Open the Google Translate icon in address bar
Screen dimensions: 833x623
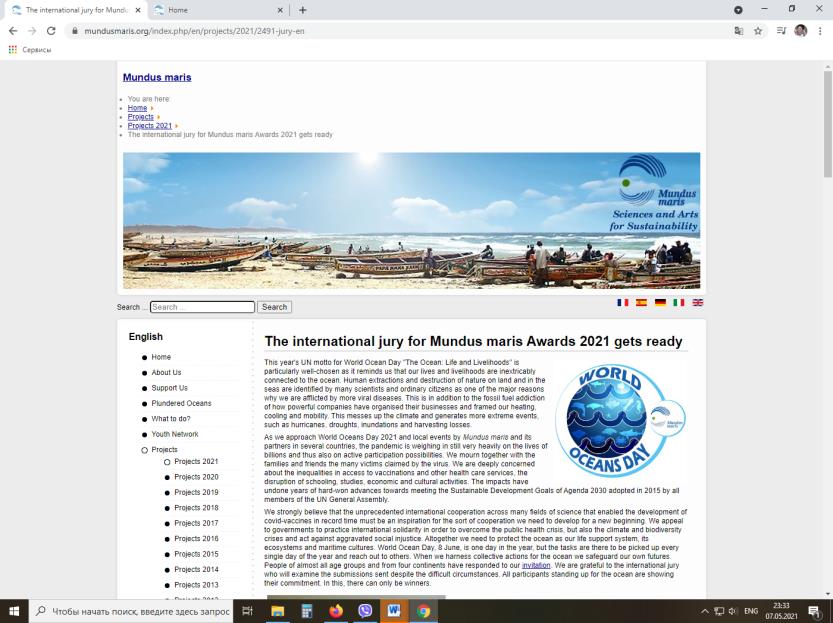click(738, 31)
